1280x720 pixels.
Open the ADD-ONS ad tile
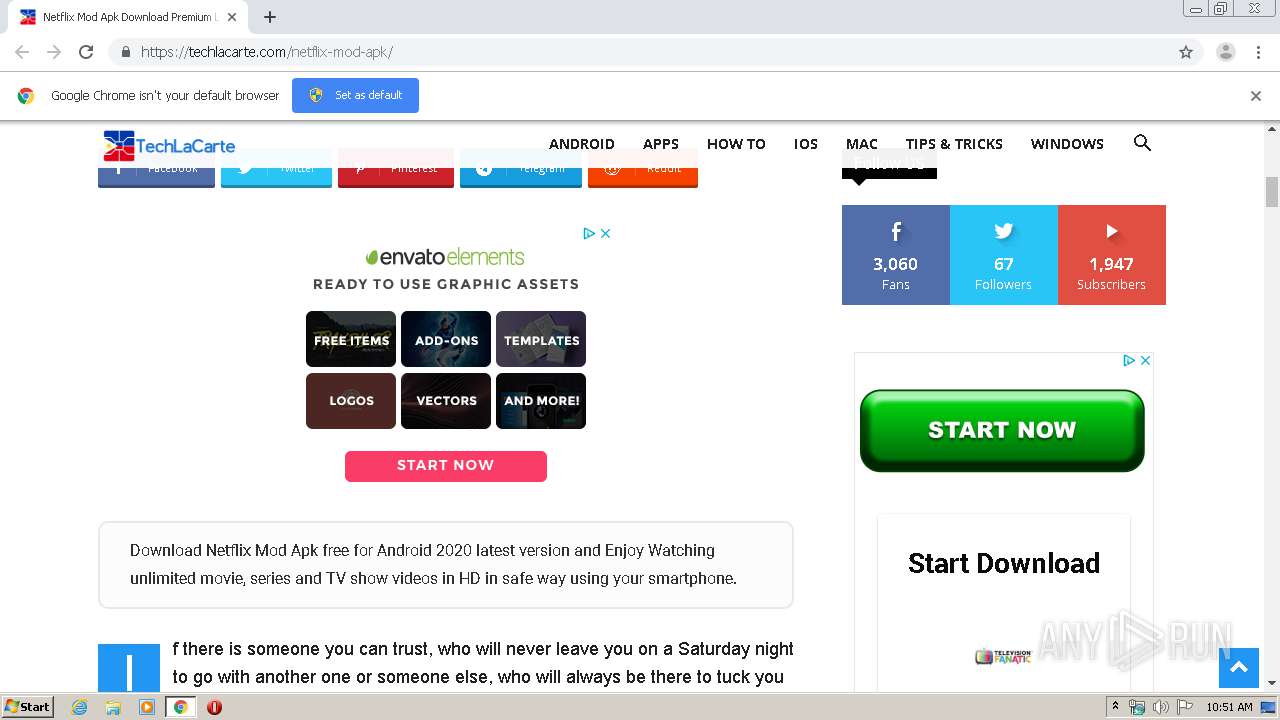pos(446,339)
